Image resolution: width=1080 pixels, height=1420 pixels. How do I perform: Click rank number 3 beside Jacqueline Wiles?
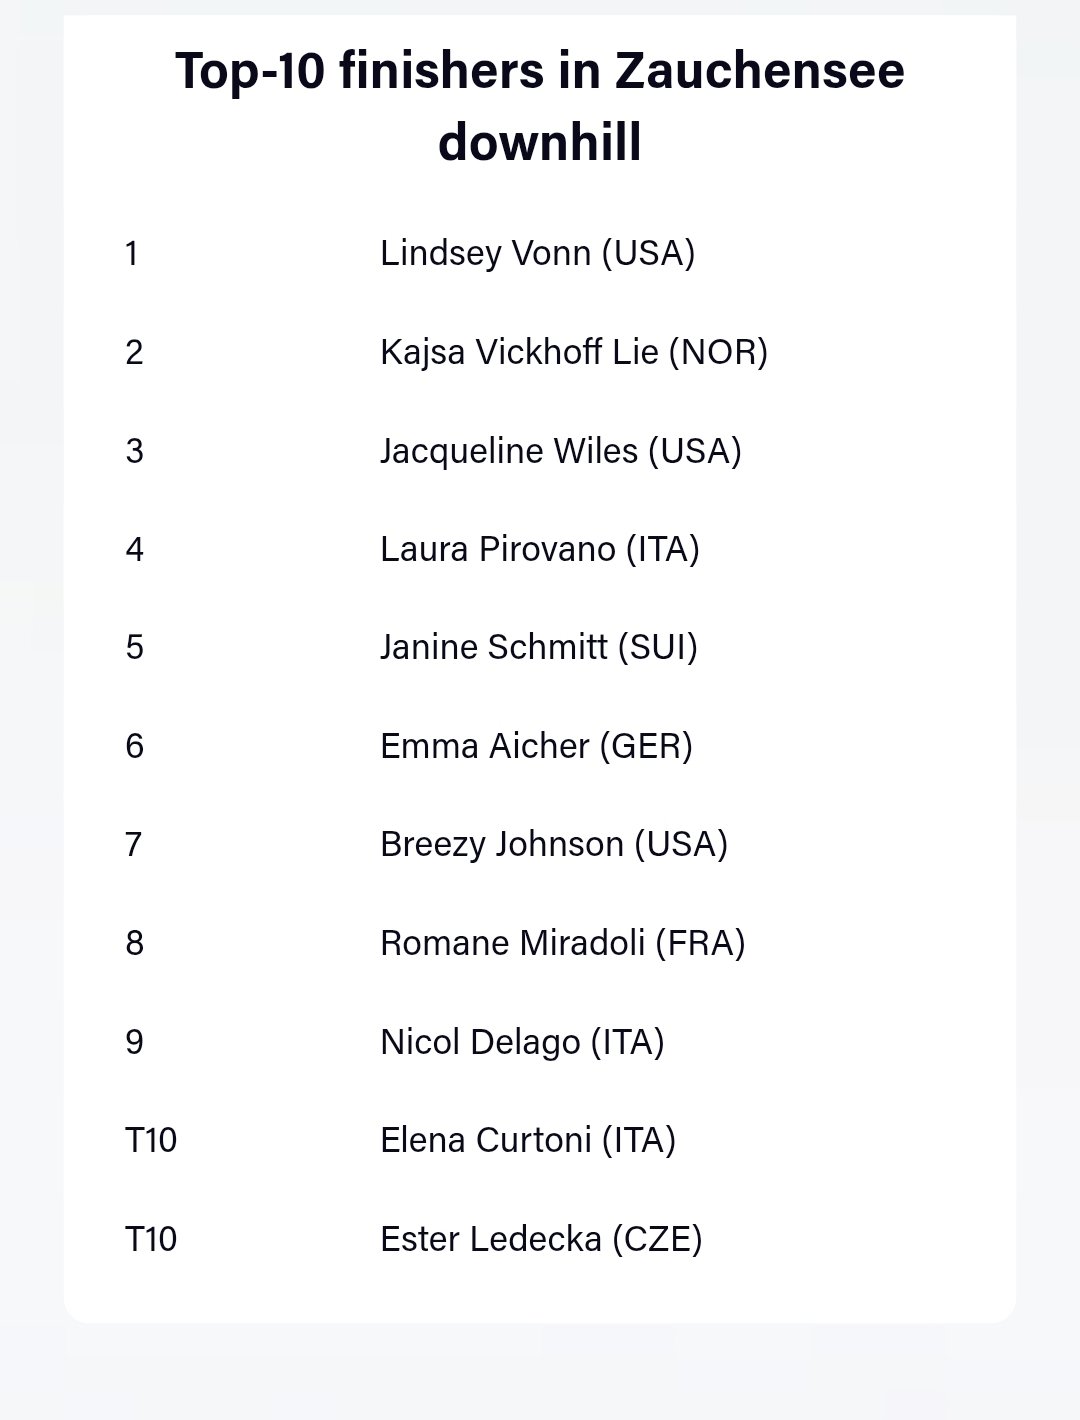(x=134, y=451)
